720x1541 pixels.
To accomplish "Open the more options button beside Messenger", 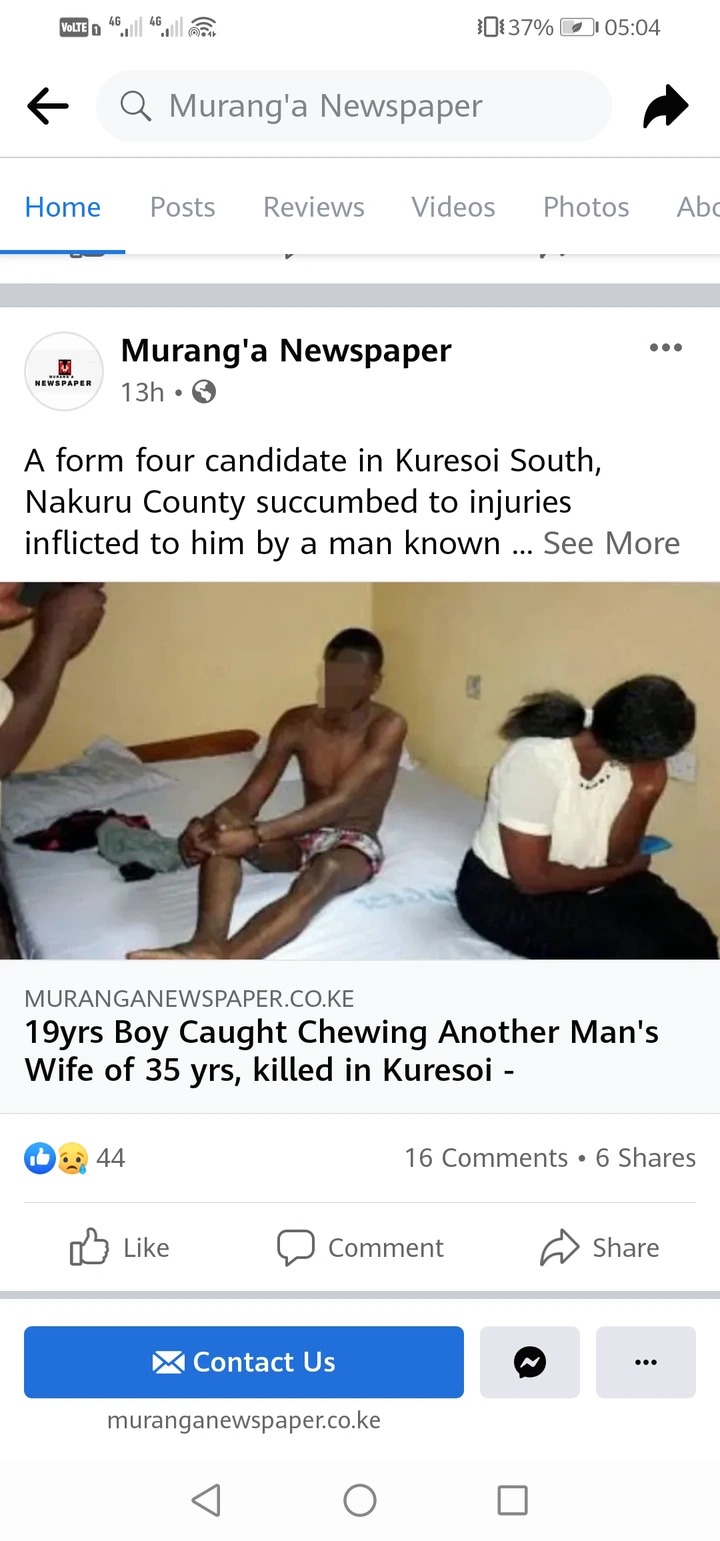I will click(646, 1361).
